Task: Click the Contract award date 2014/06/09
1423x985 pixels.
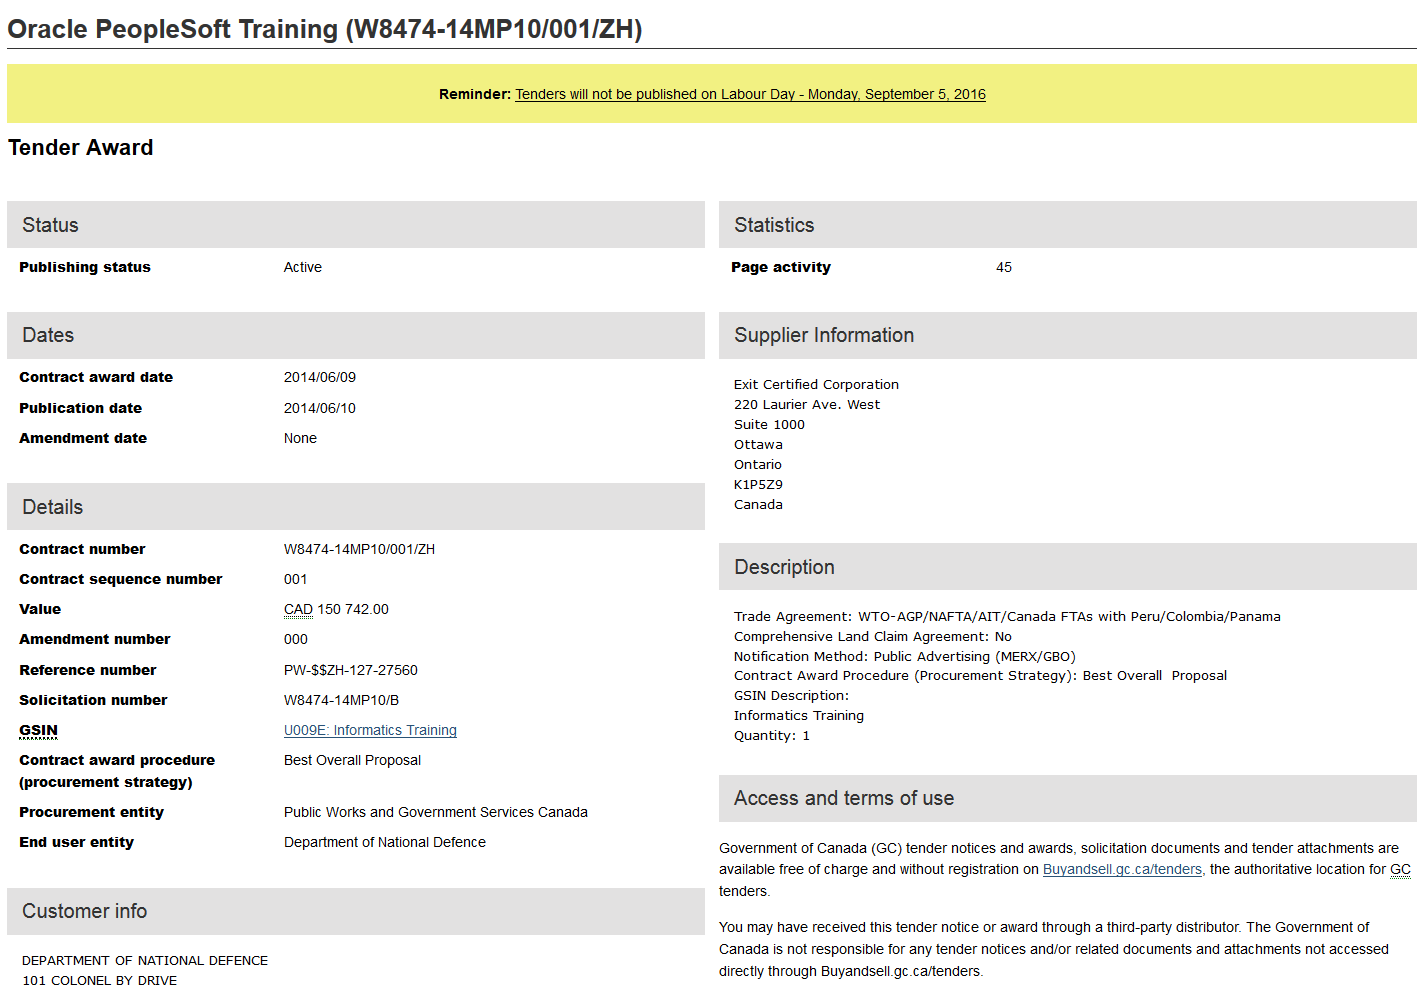Action: point(320,377)
